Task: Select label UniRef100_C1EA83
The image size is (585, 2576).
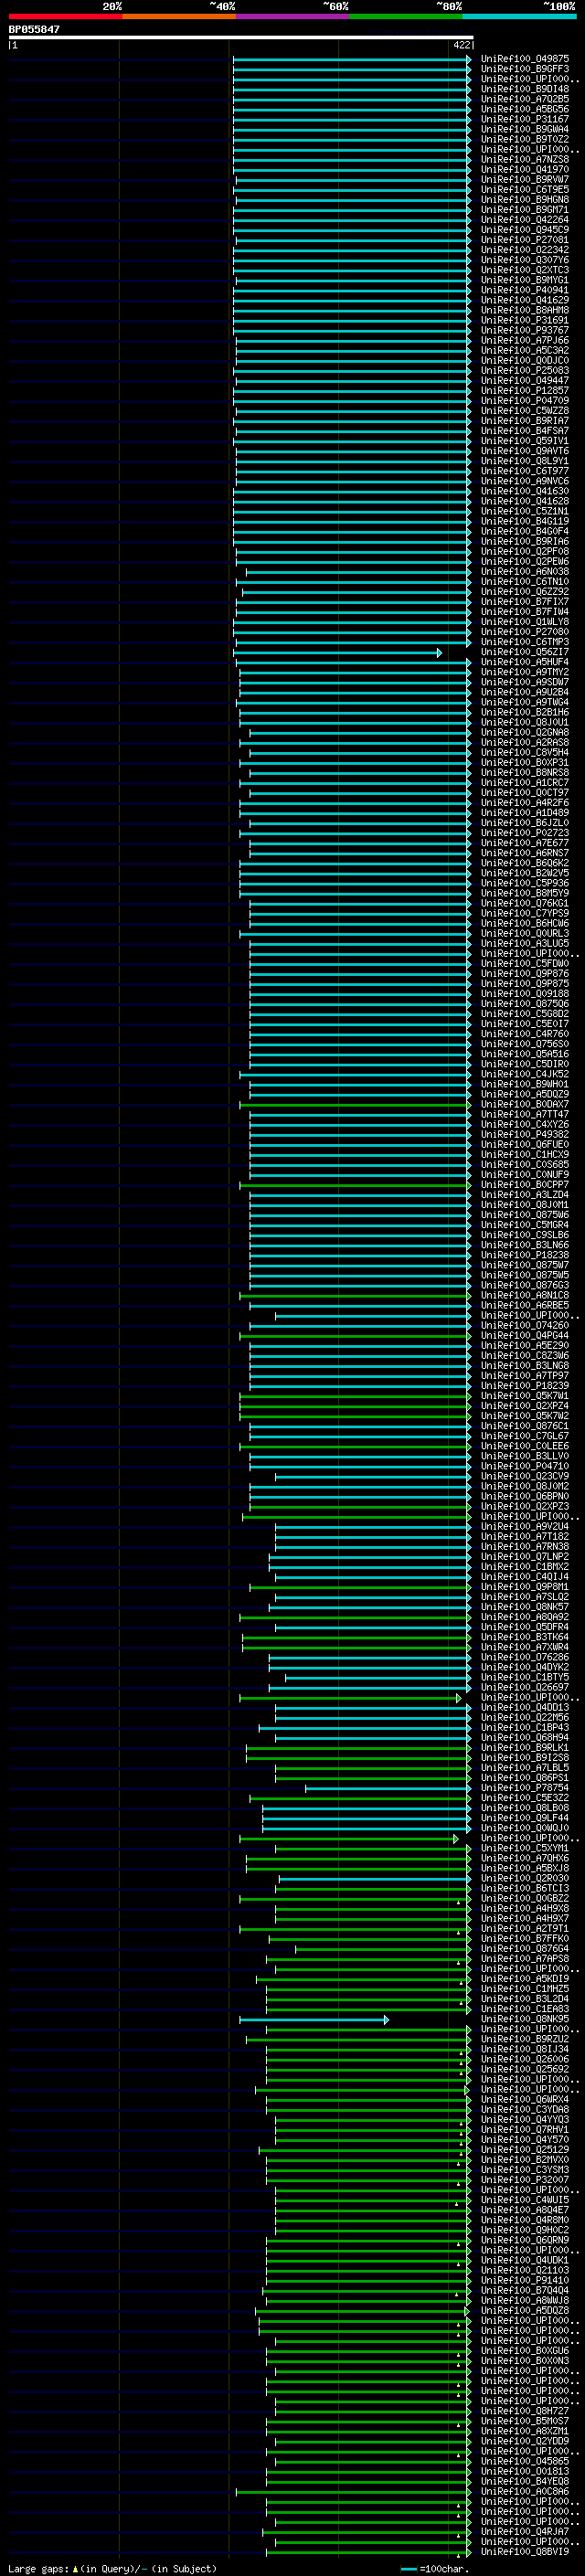Action: (x=524, y=2009)
